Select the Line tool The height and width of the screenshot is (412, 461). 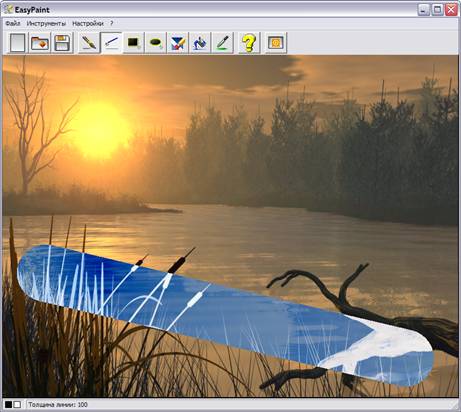(x=111, y=43)
